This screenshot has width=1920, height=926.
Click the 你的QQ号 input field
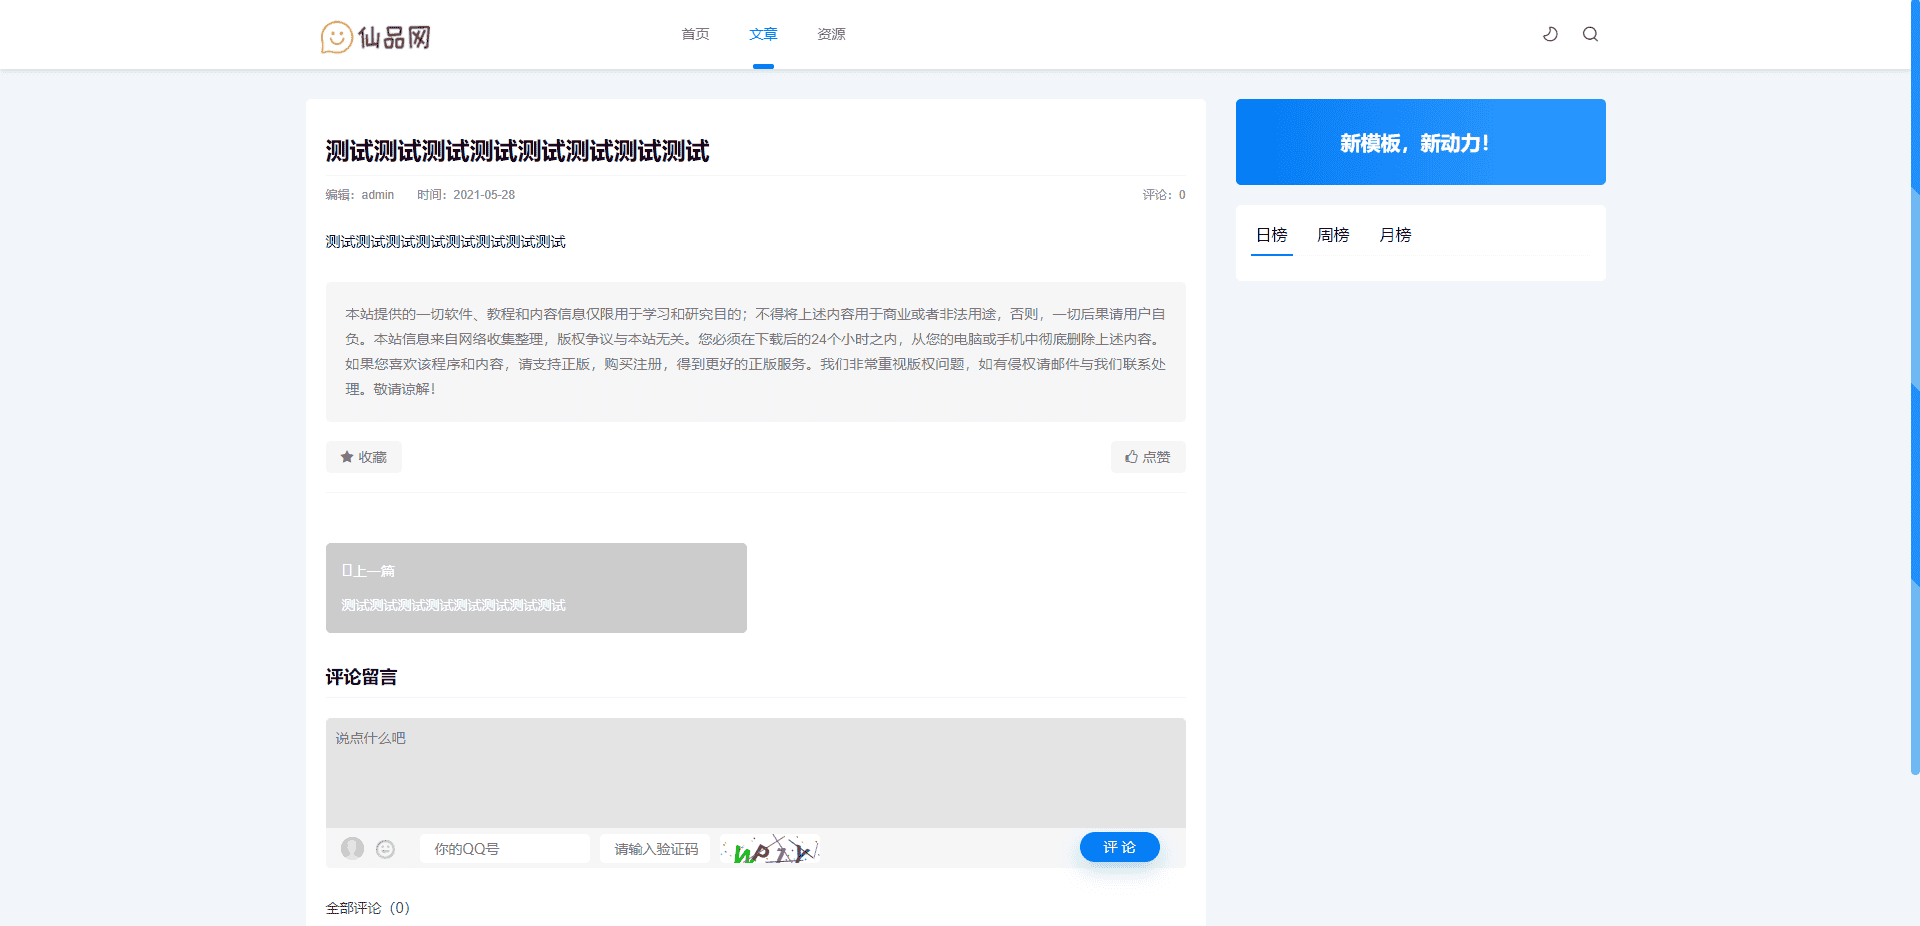[504, 849]
